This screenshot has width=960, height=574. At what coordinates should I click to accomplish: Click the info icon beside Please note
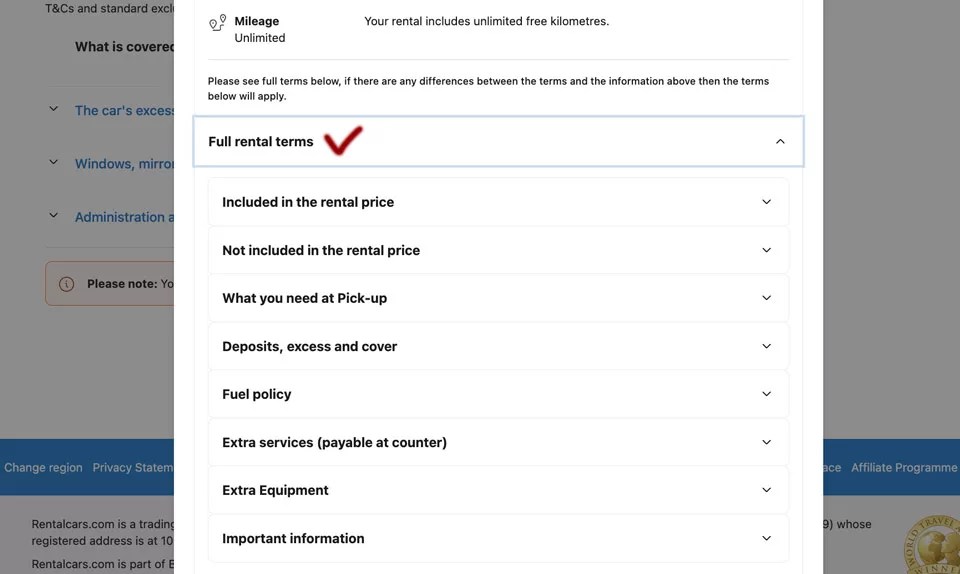[x=67, y=284]
